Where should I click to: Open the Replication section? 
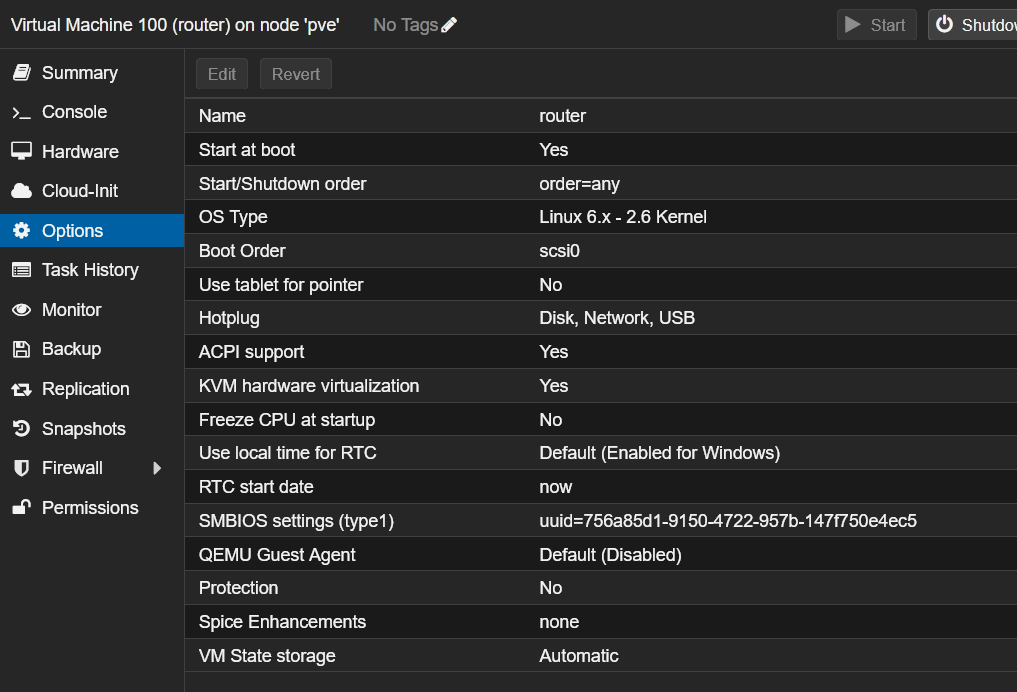[85, 389]
